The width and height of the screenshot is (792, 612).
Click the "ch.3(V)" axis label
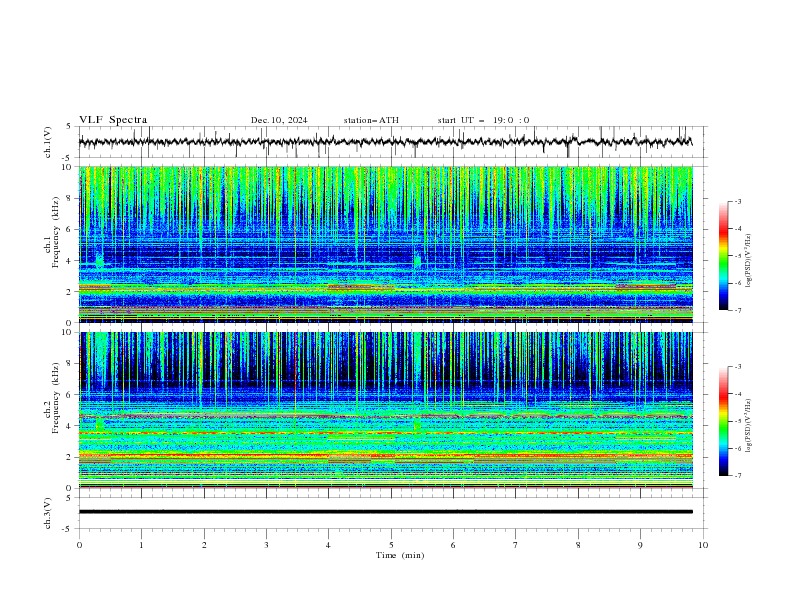(48, 513)
